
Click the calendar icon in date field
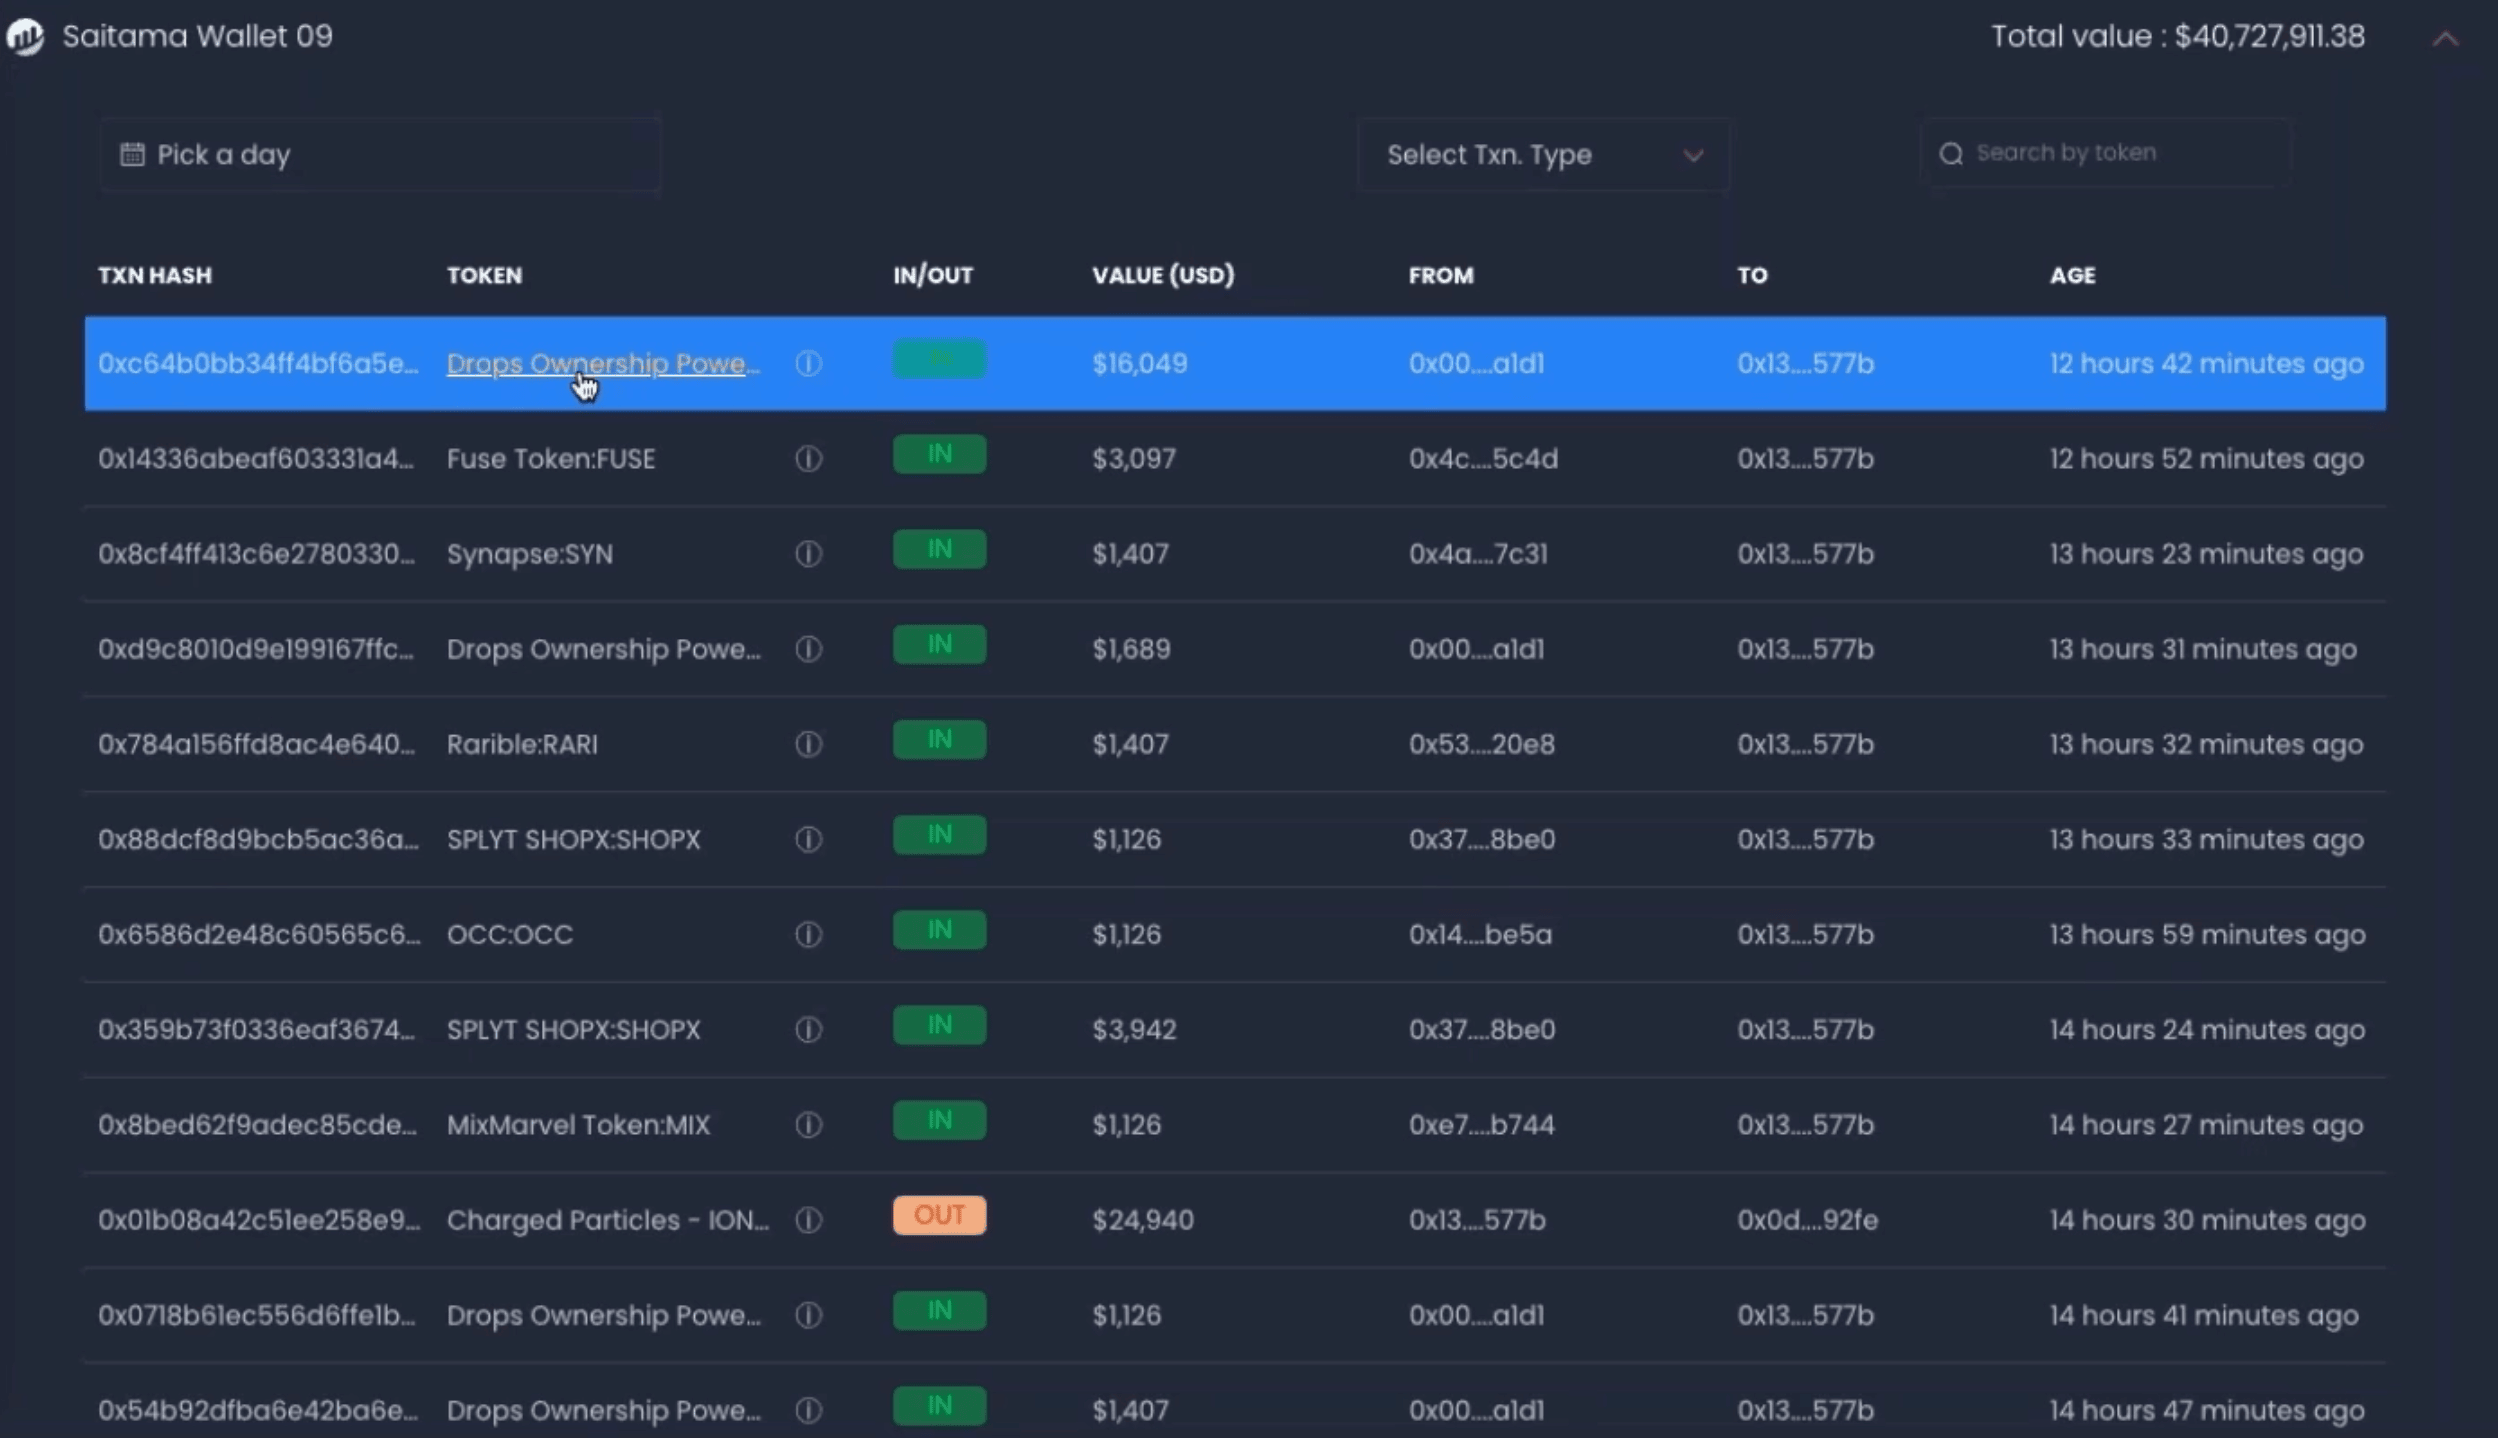[132, 154]
